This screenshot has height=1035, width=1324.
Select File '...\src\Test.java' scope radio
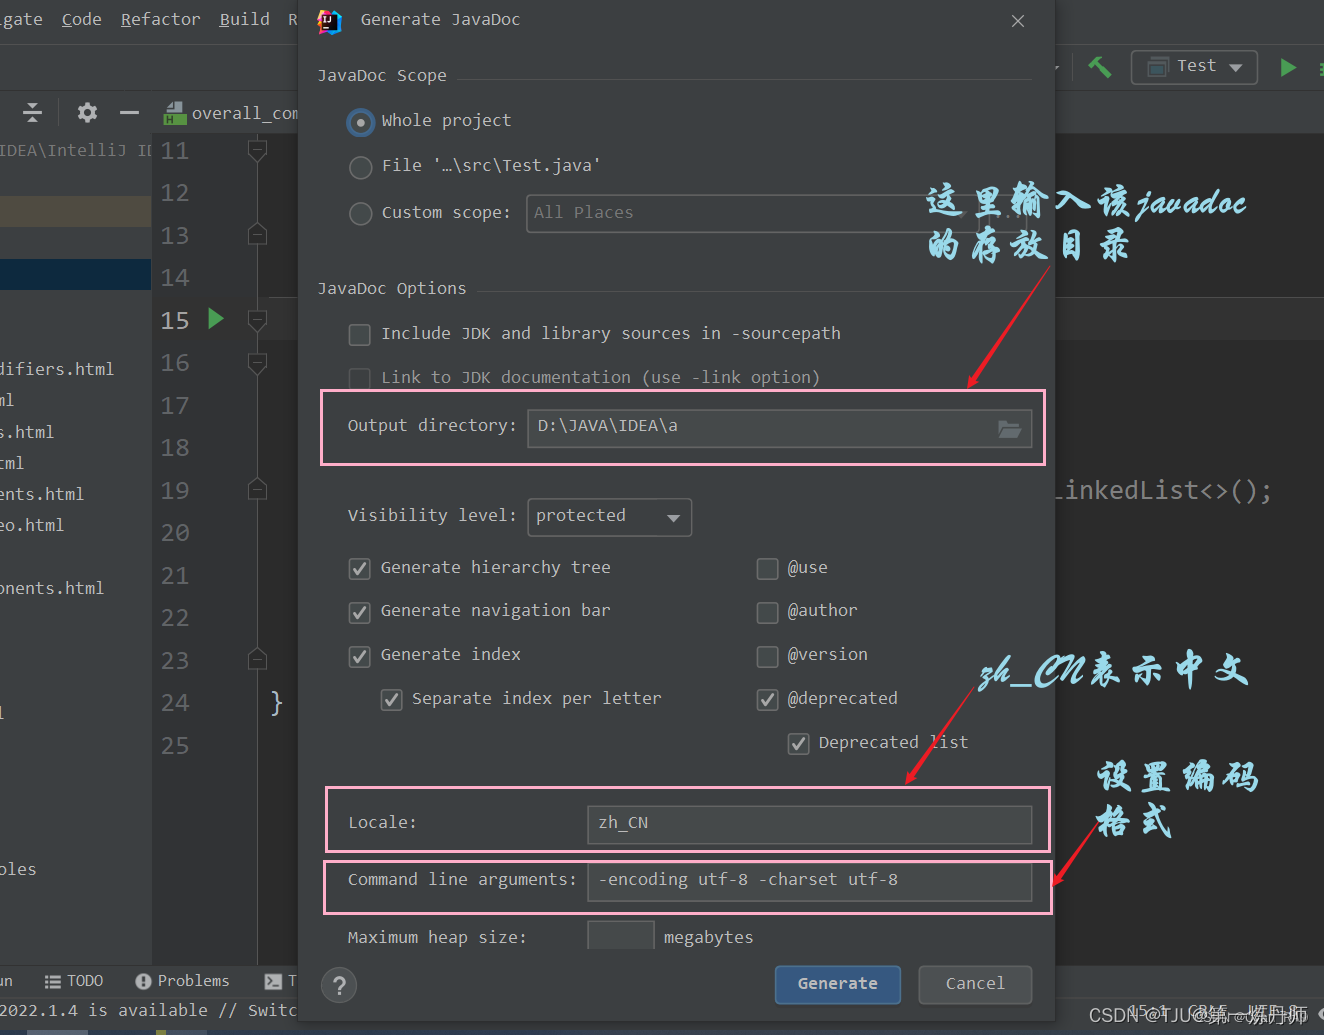[x=360, y=167]
